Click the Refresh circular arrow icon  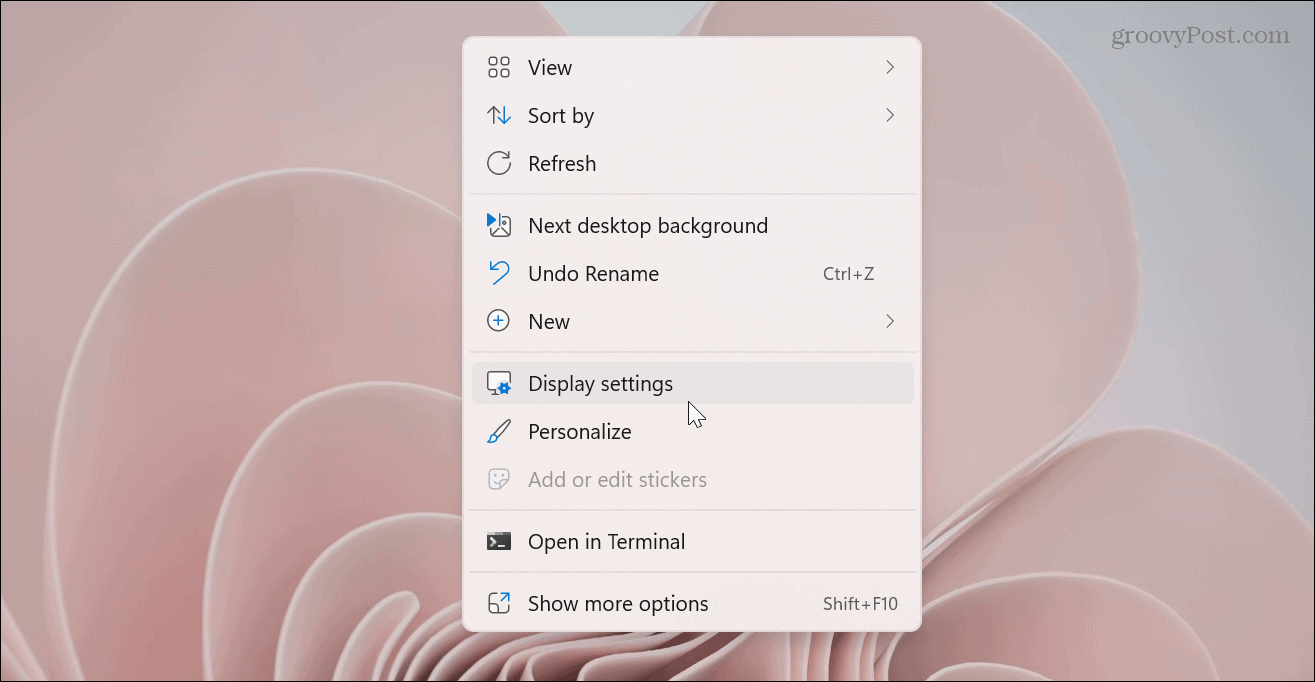point(500,163)
